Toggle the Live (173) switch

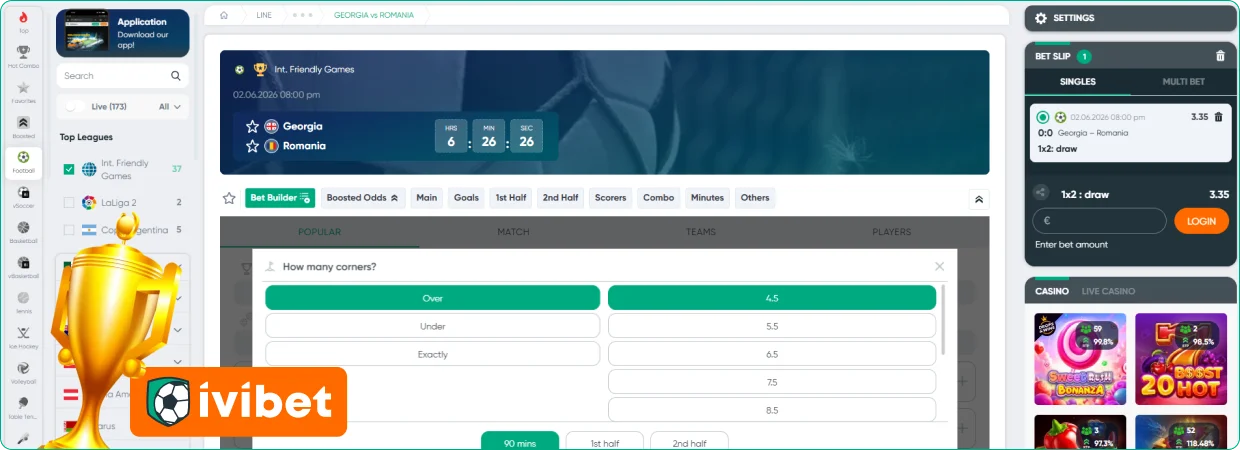tap(72, 106)
